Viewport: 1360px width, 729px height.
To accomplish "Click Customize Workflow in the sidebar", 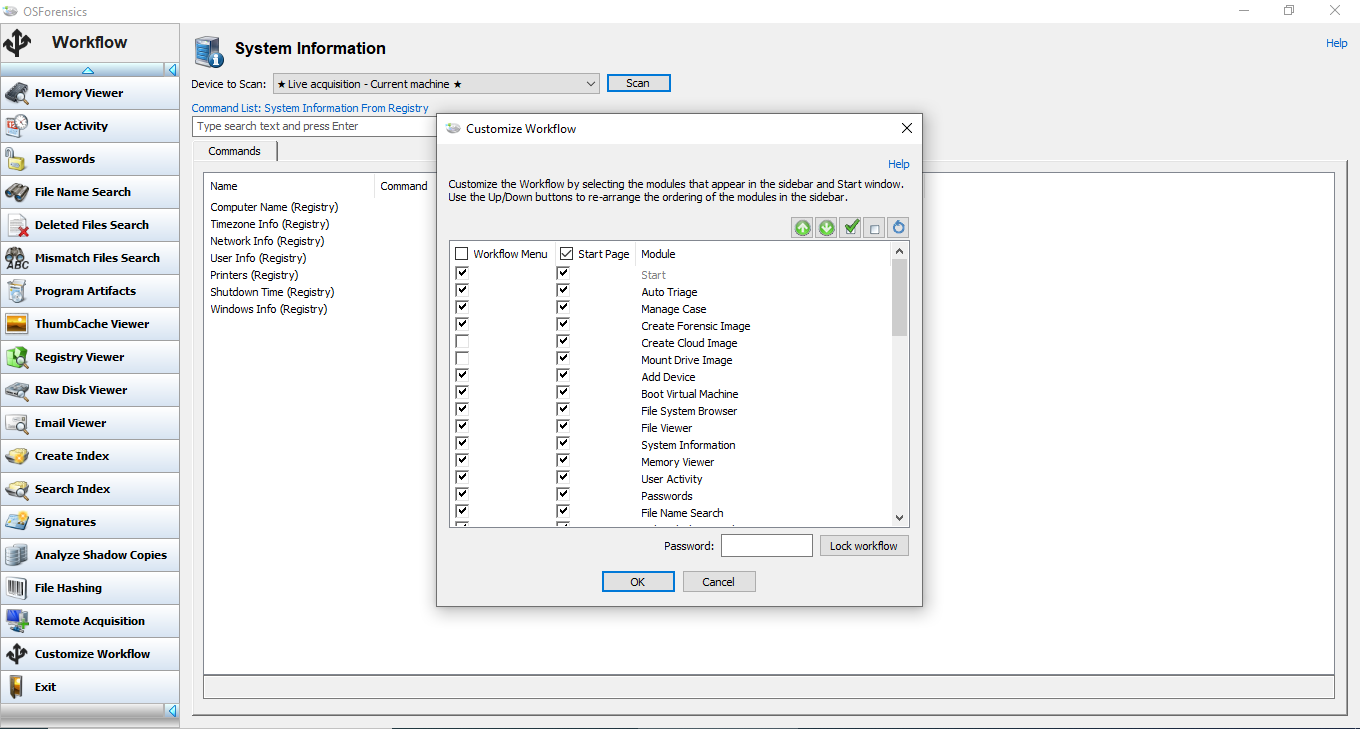I will 90,654.
